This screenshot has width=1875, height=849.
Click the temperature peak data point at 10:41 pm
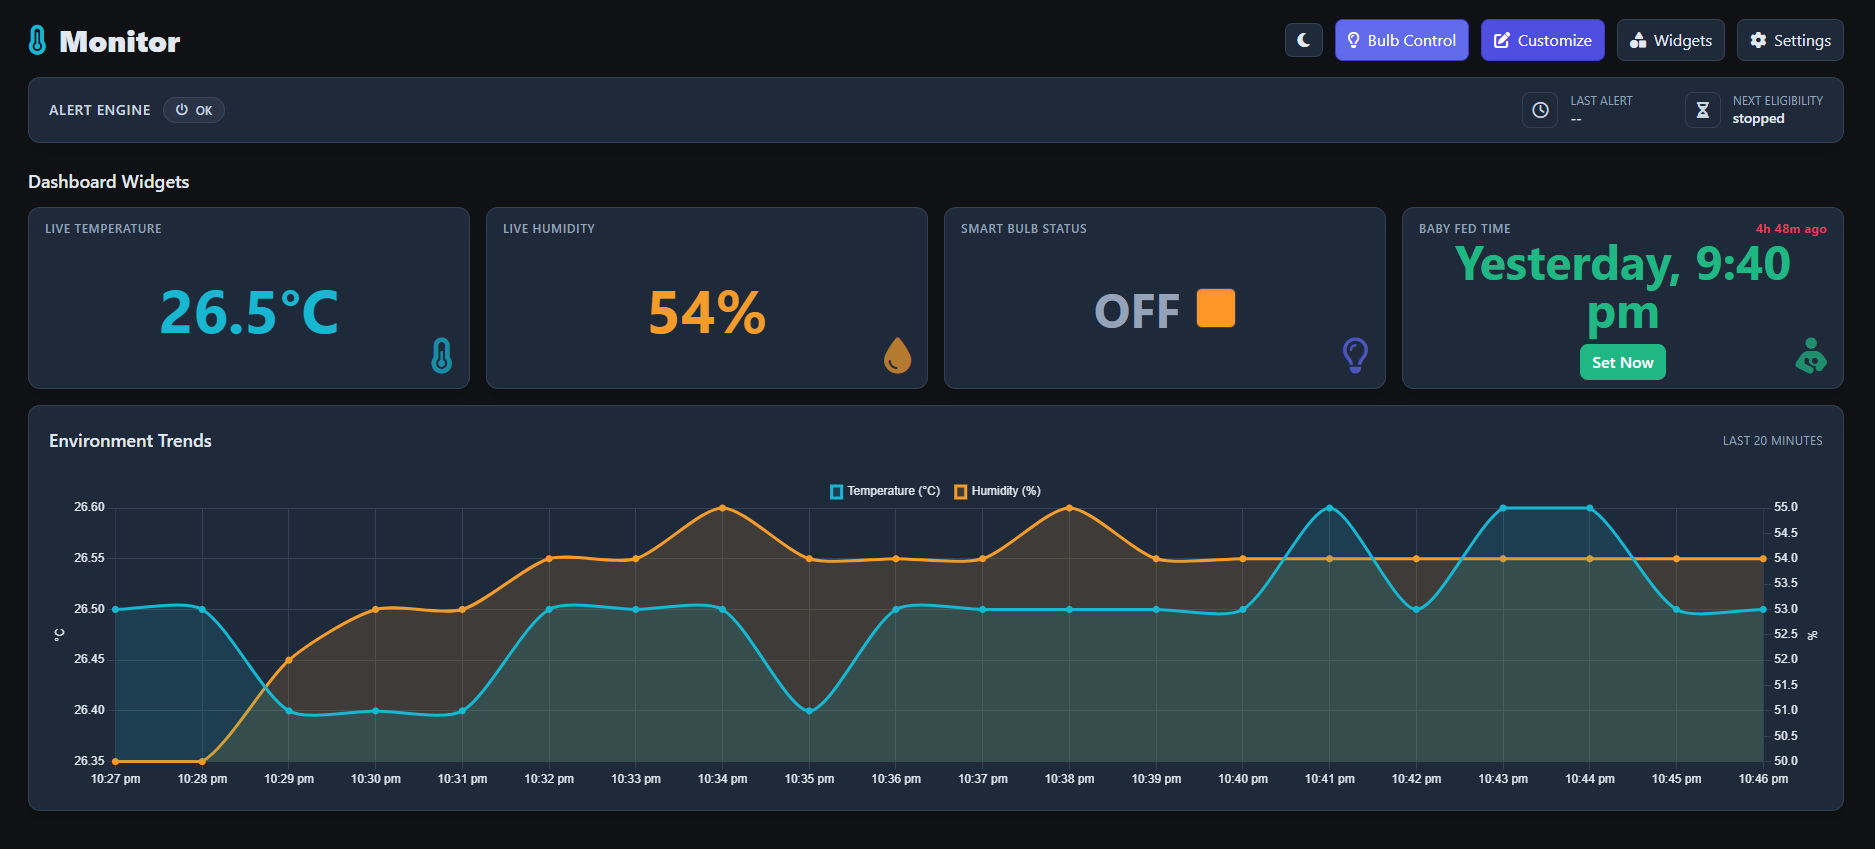coord(1330,508)
